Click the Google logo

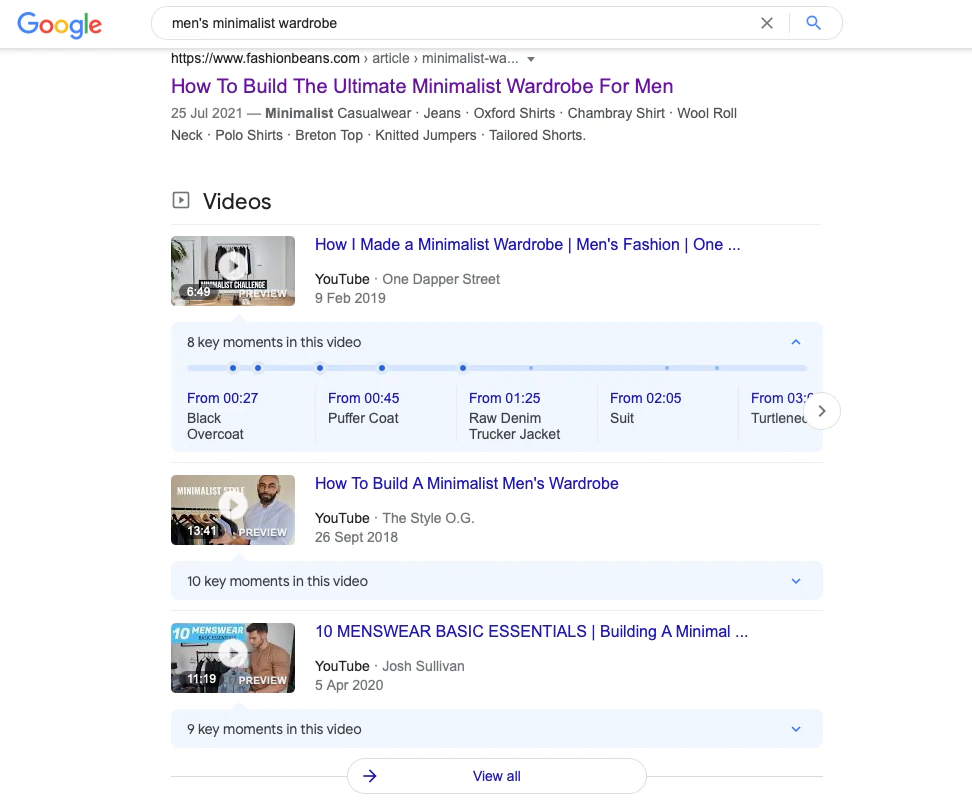(59, 26)
